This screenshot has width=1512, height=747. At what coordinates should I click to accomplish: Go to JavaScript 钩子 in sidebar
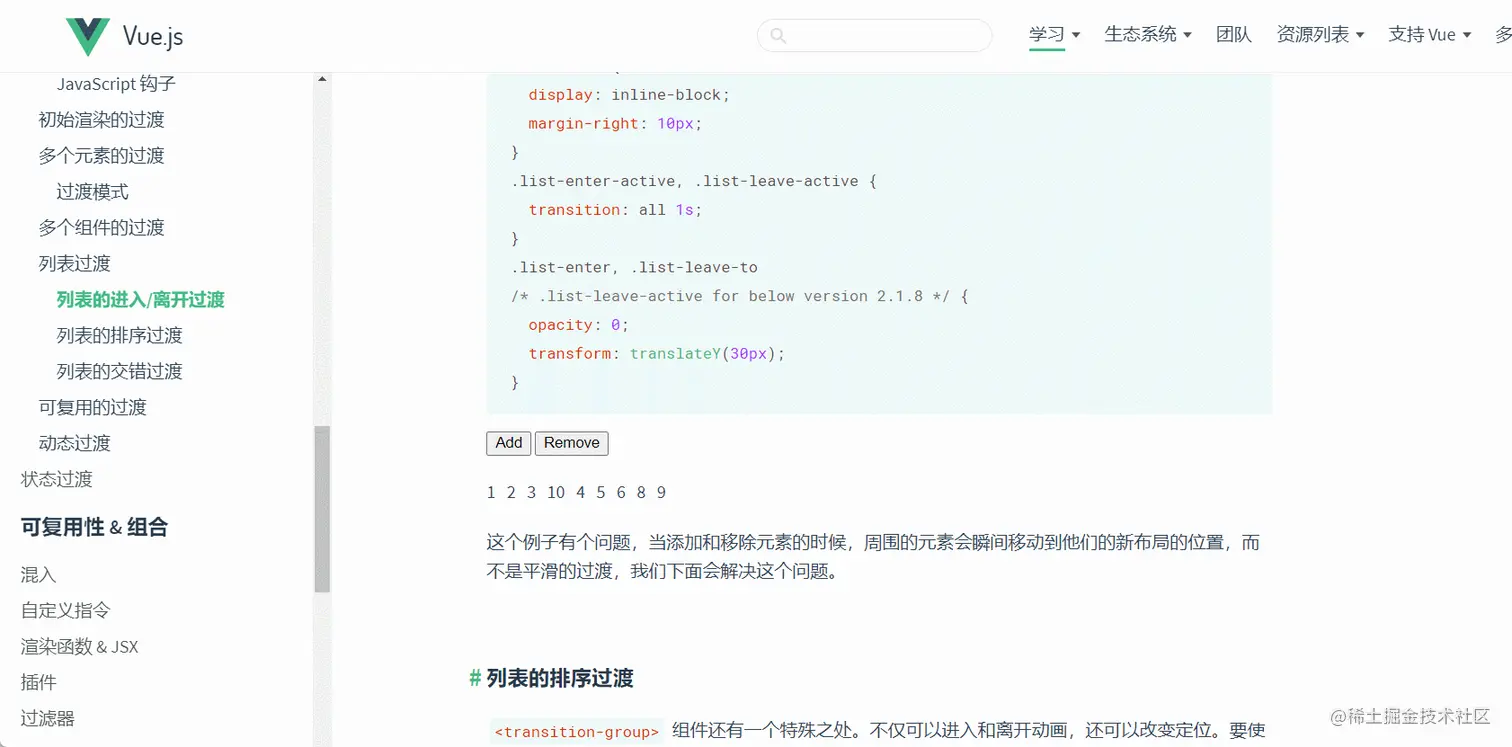click(116, 84)
